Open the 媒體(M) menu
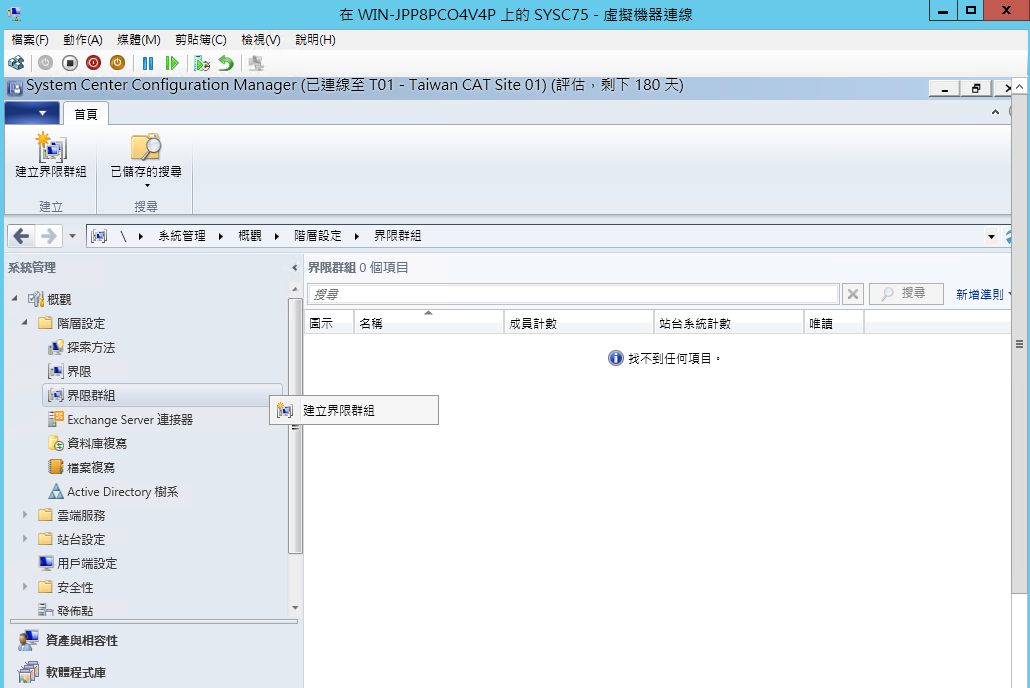The height and width of the screenshot is (688, 1030). click(x=139, y=40)
